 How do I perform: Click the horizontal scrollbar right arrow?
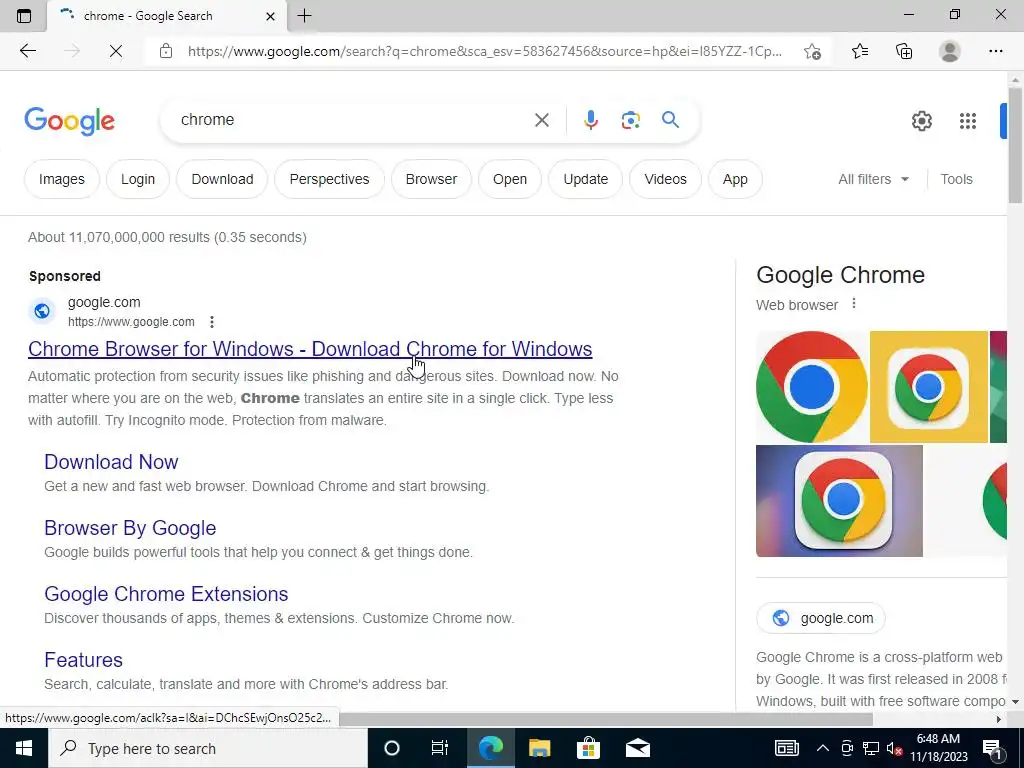coord(999,719)
